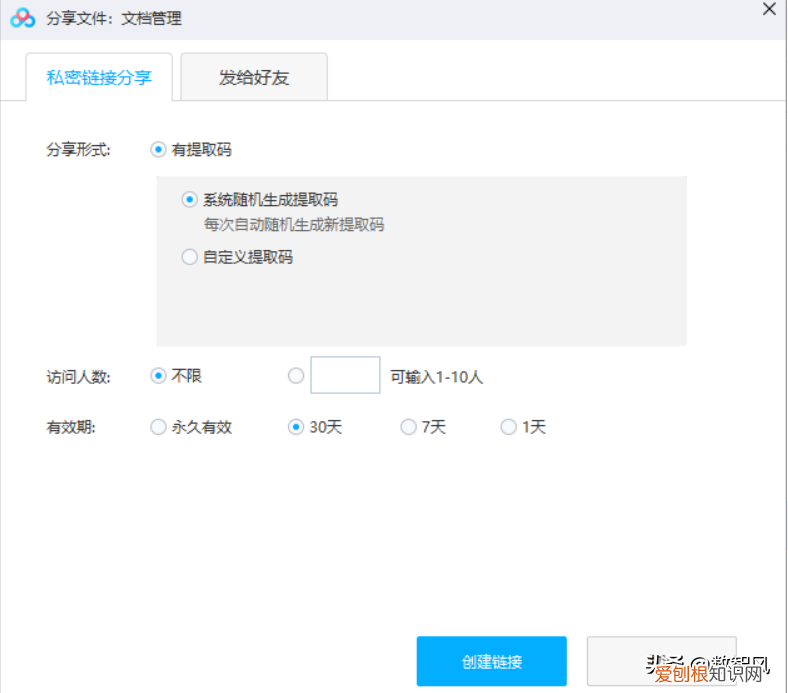Select the 7天 validity option
This screenshot has height=693, width=788.
tap(409, 427)
